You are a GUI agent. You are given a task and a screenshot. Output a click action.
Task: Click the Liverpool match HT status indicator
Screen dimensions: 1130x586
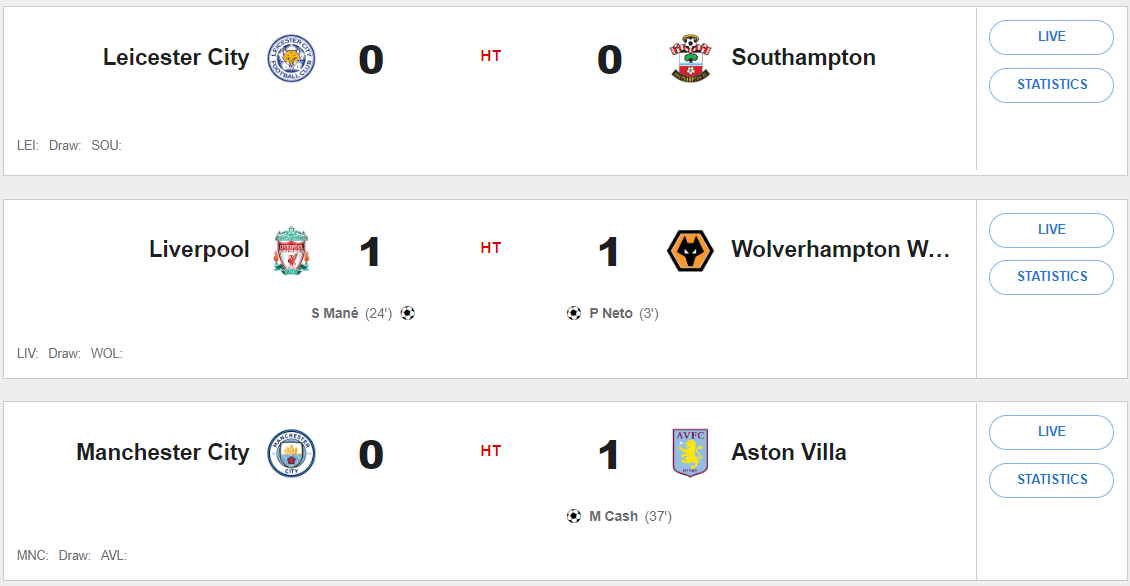490,249
